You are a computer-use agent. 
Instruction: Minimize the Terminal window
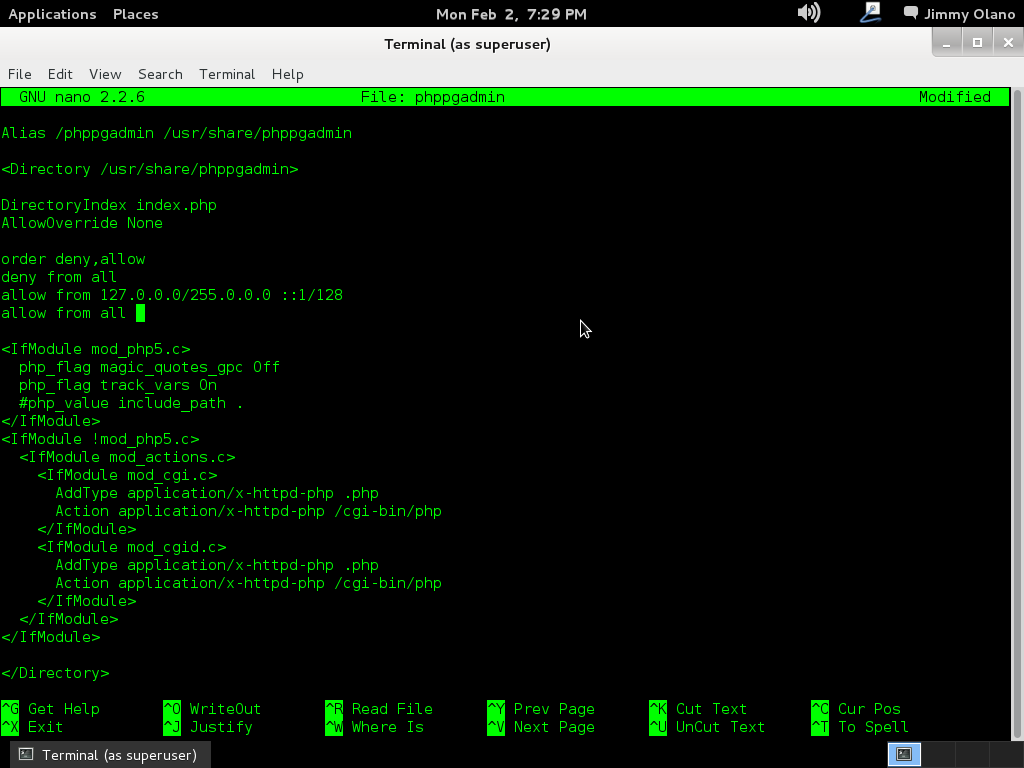click(948, 42)
